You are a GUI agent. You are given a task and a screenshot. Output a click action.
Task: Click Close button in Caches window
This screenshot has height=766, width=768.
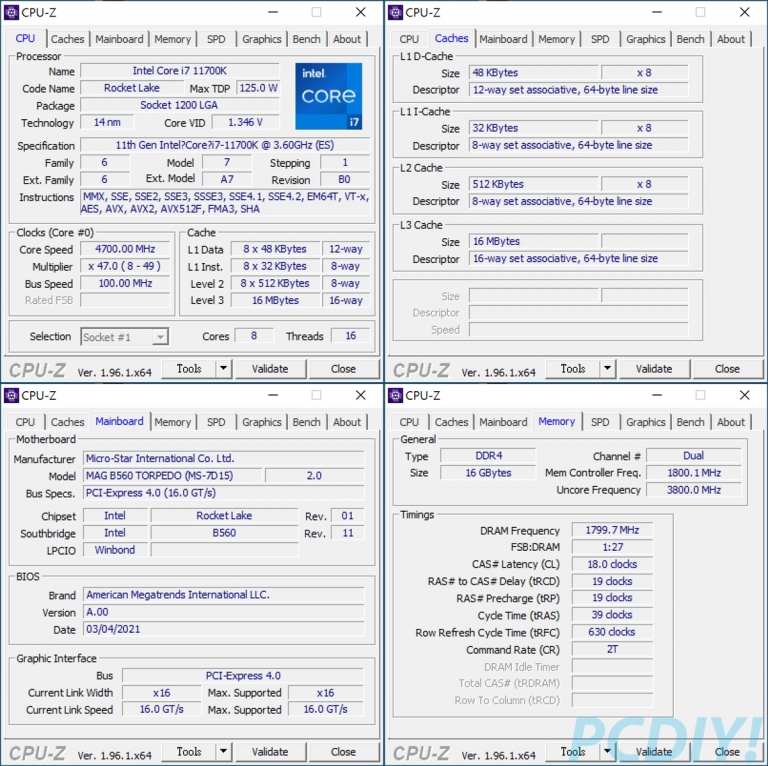(727, 368)
